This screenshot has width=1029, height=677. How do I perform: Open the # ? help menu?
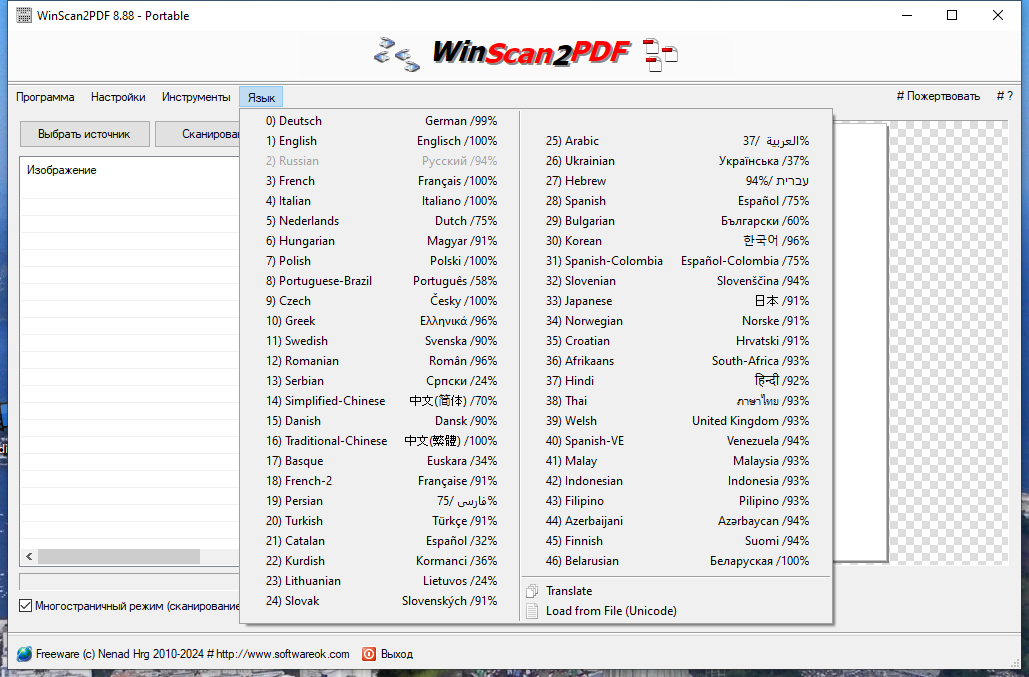point(1005,96)
